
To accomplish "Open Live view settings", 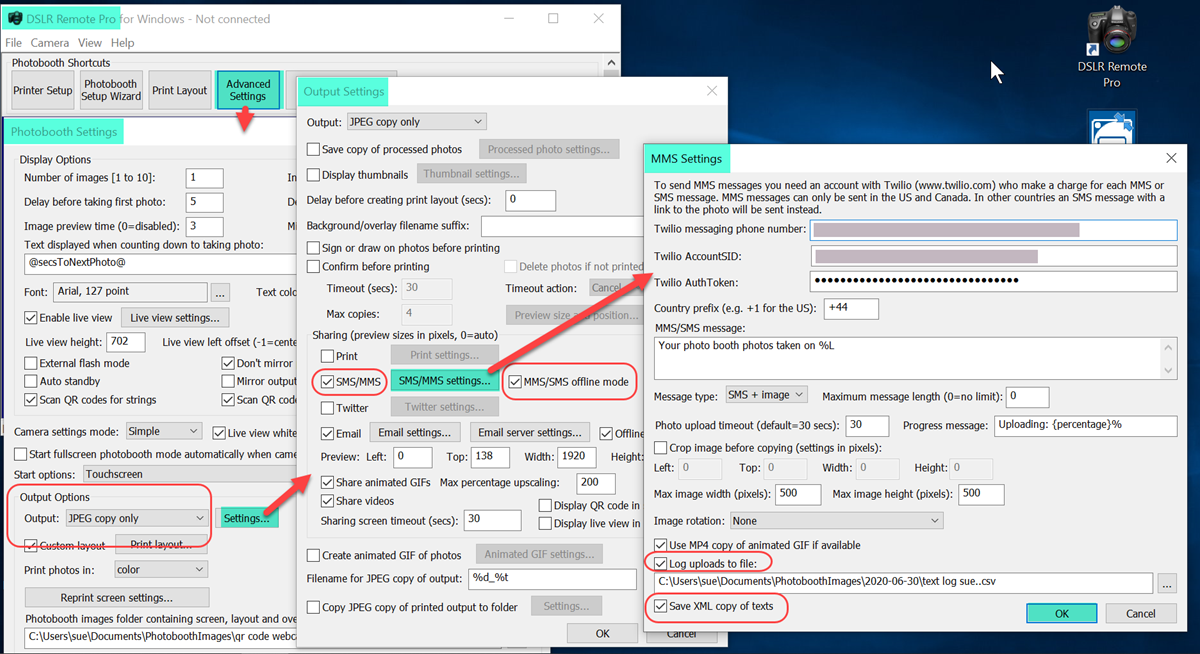I will (x=175, y=318).
